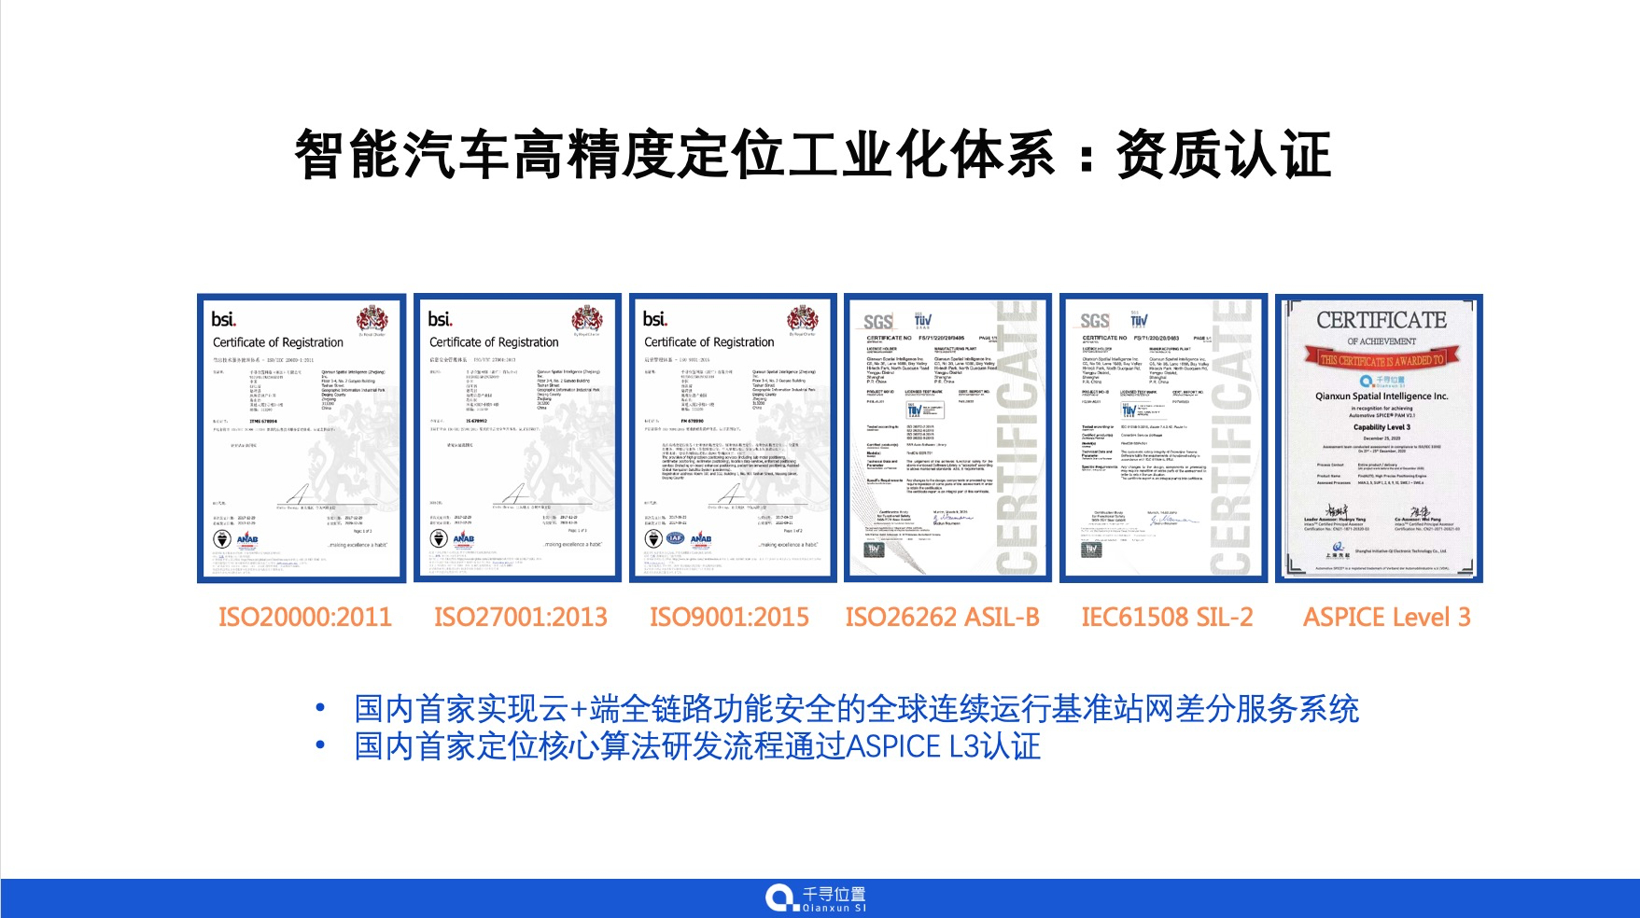Open the ISO26262 ASIL-B SGS certificate image
The height and width of the screenshot is (918, 1640).
click(948, 438)
